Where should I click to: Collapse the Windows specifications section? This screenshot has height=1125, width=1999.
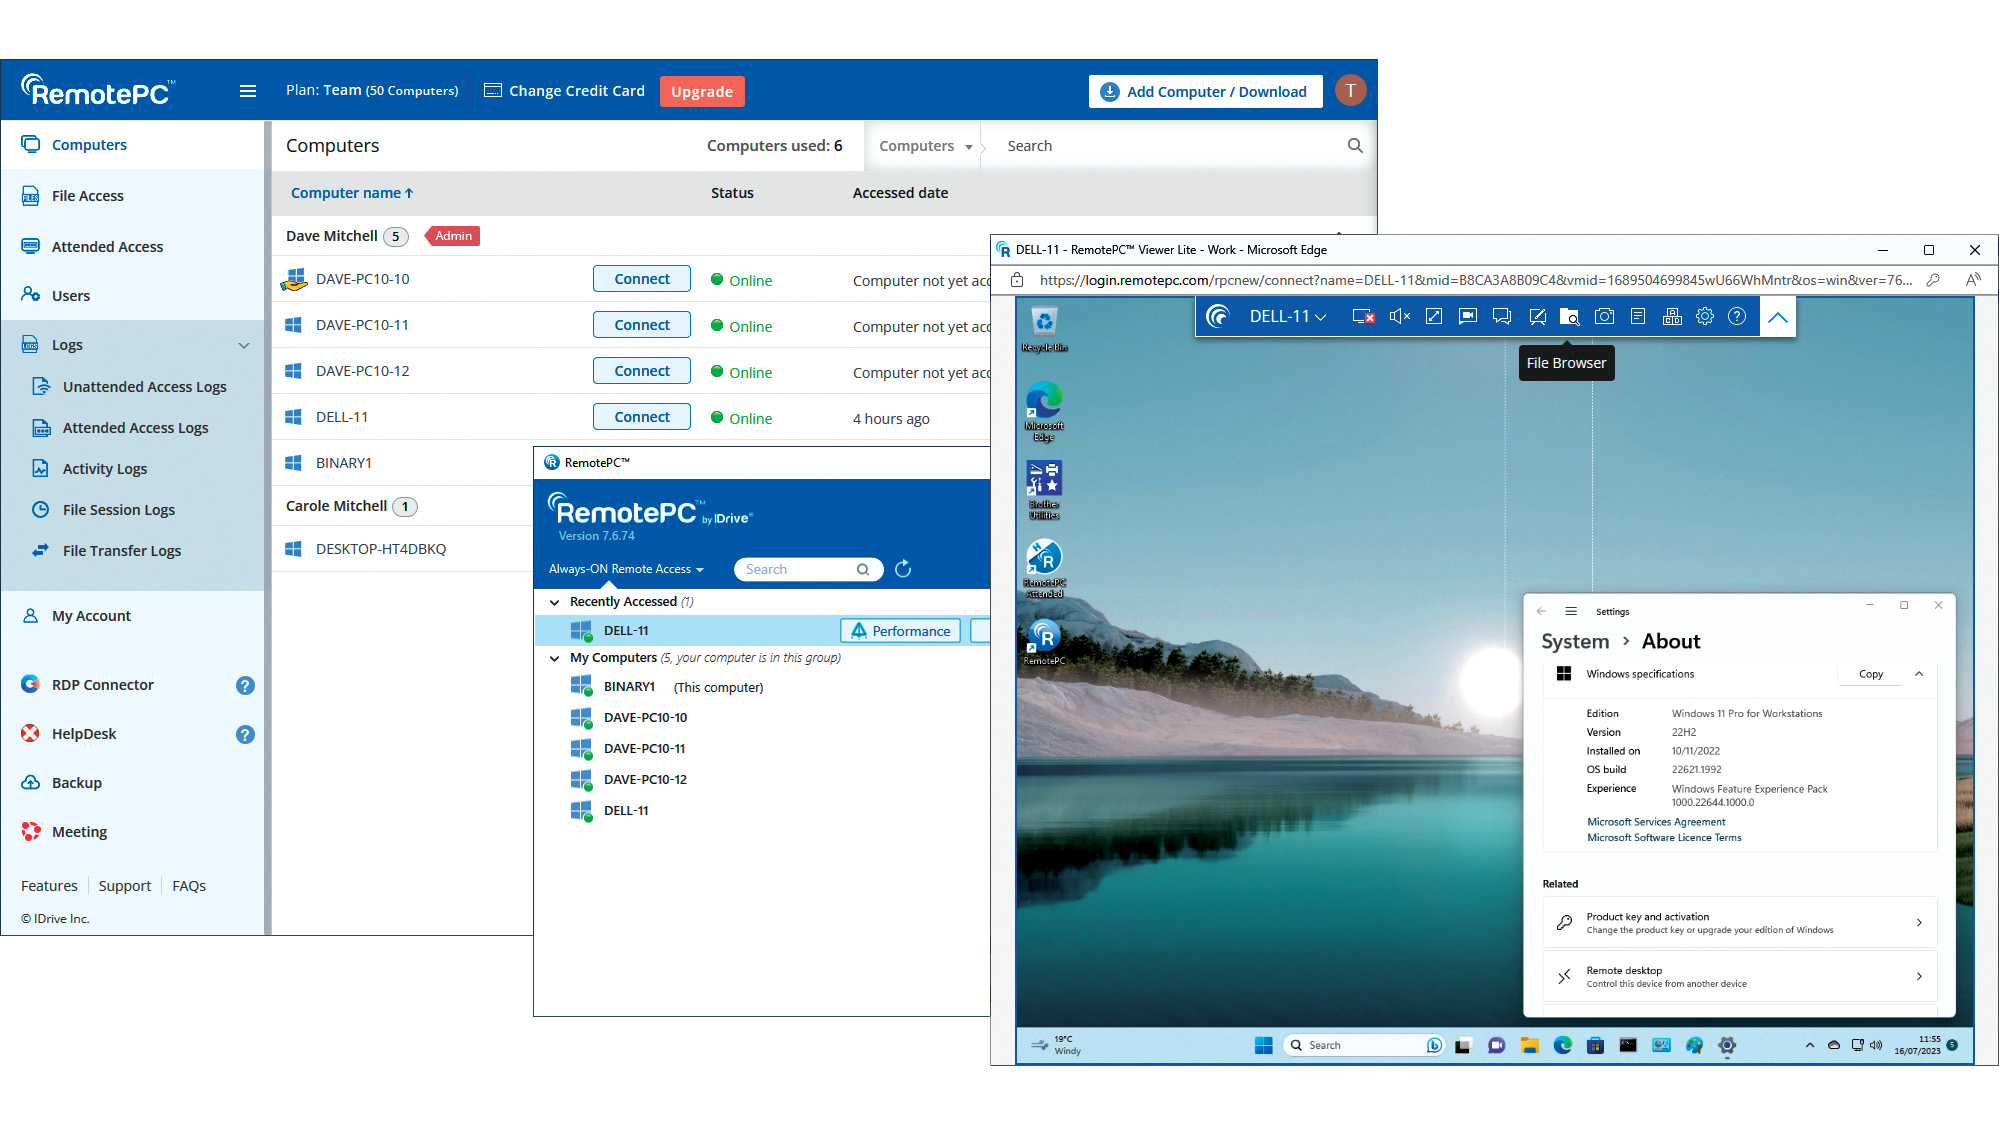pos(1919,674)
